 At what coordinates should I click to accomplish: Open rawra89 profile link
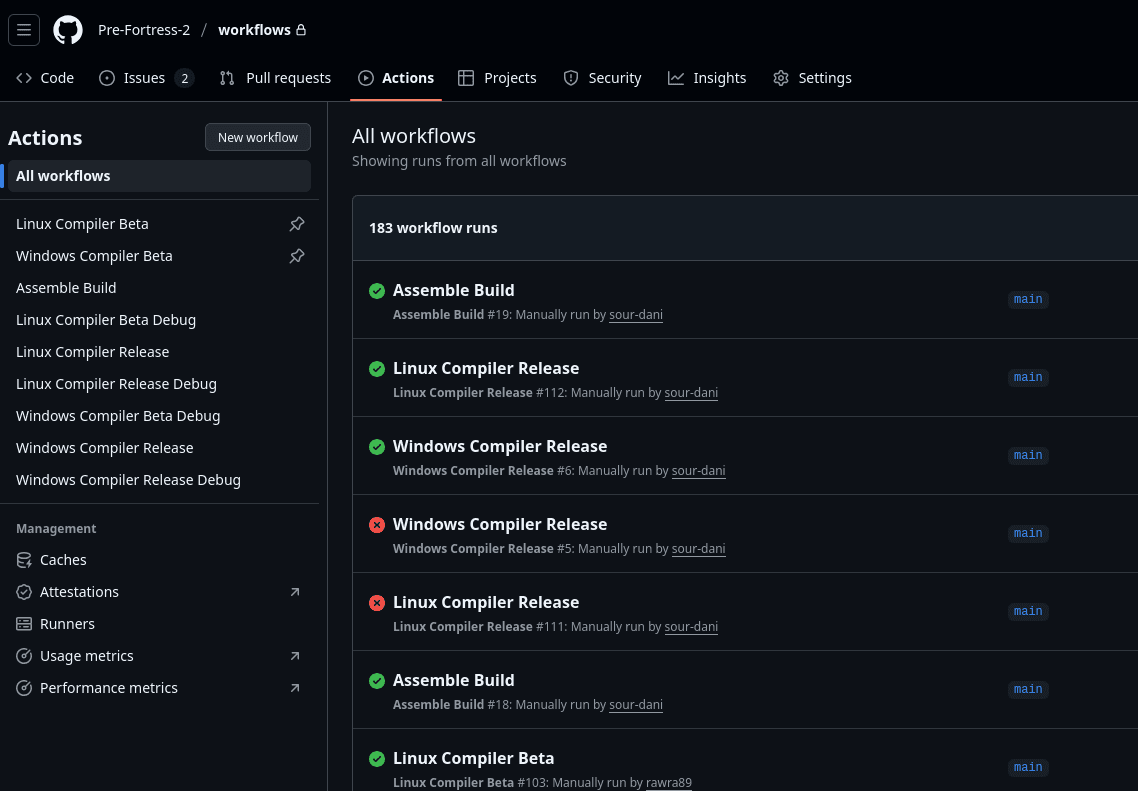pyautogui.click(x=668, y=782)
